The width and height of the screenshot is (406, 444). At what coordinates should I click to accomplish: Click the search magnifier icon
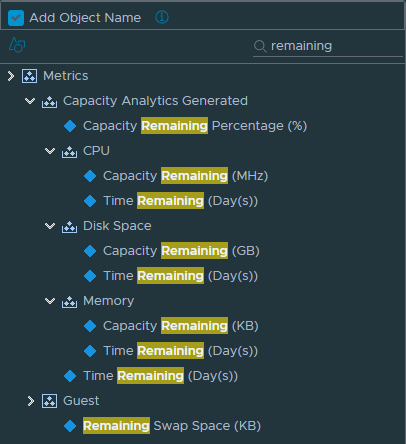point(260,46)
